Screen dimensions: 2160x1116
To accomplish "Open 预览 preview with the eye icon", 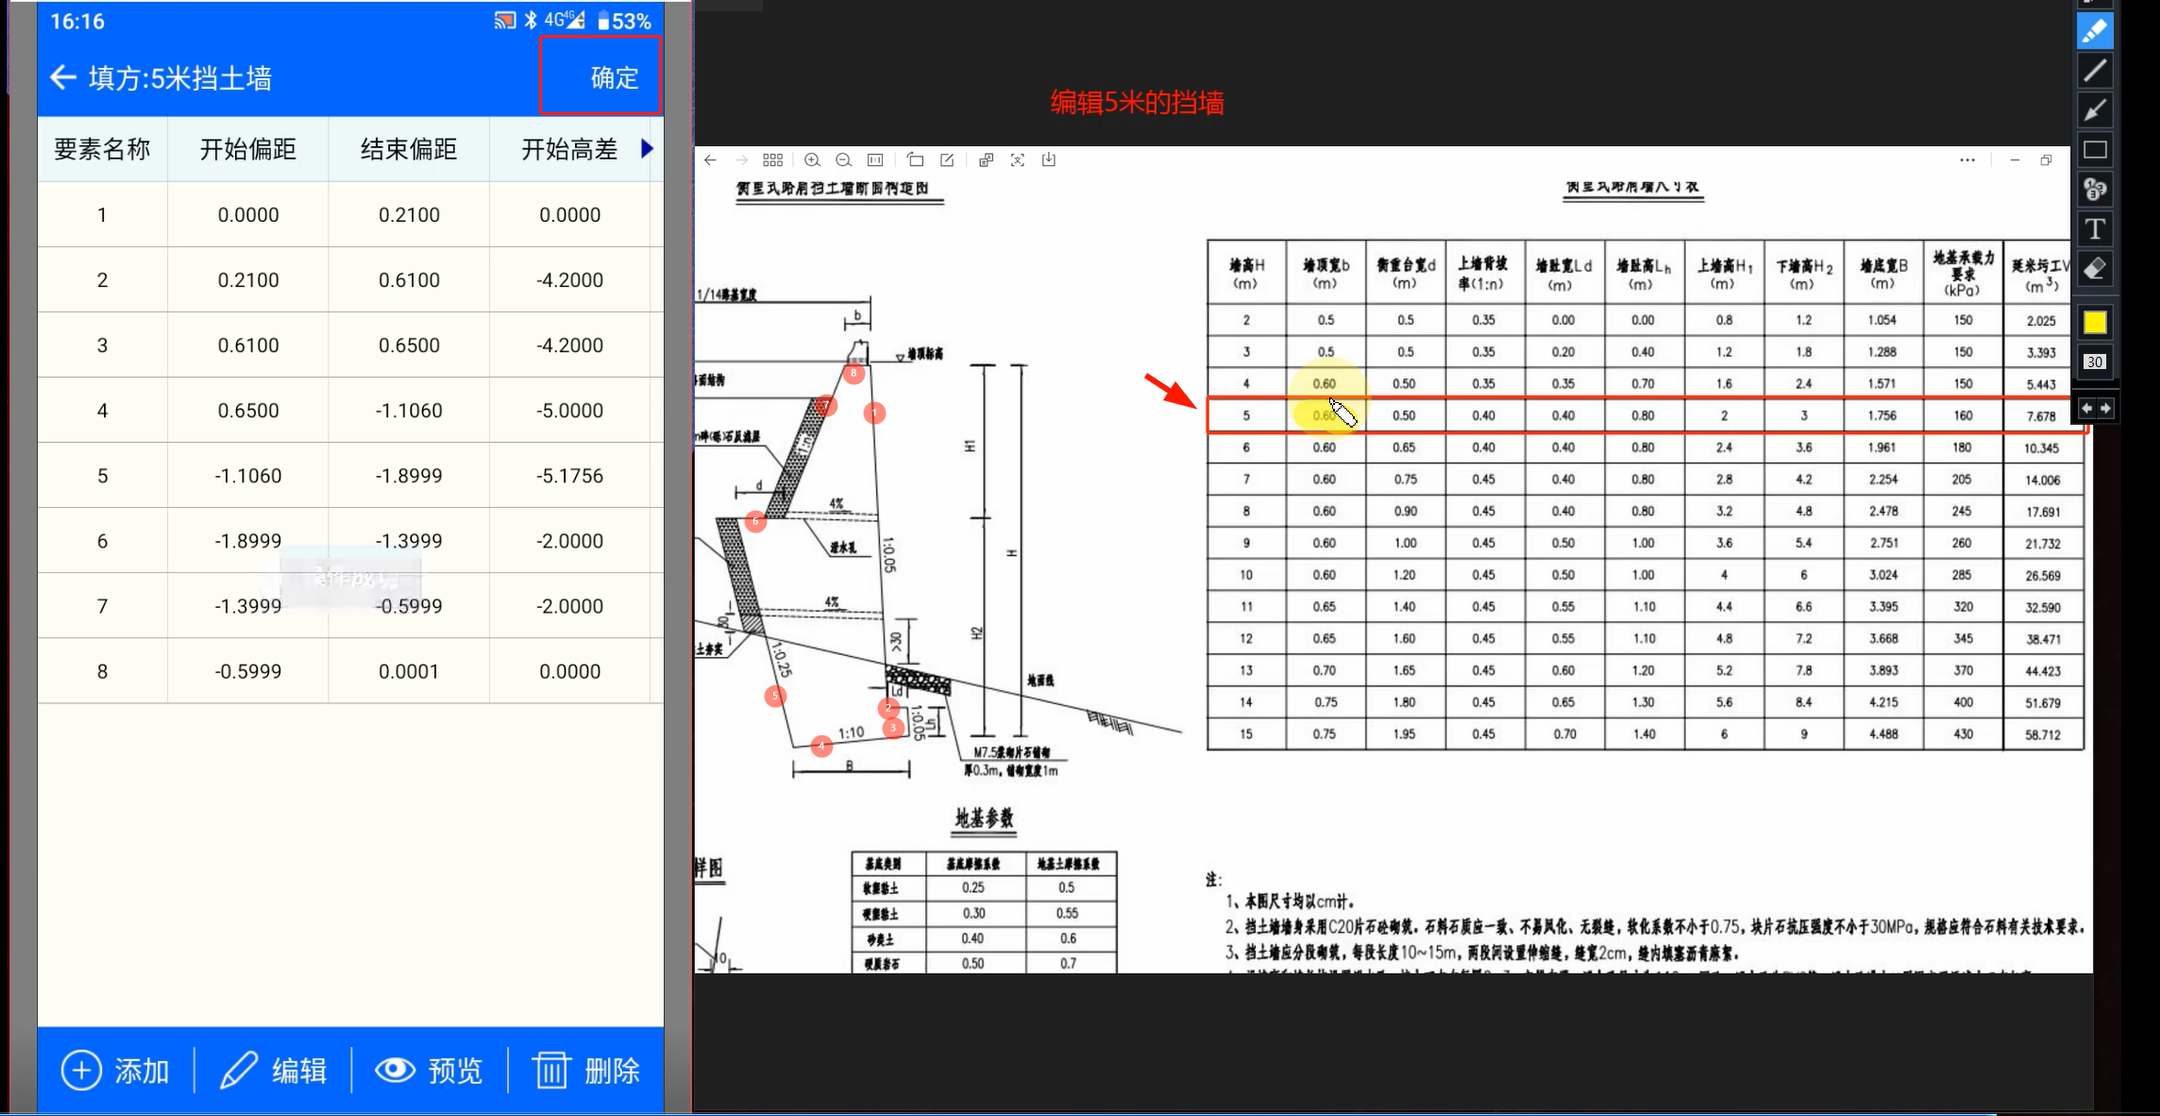I will click(430, 1071).
